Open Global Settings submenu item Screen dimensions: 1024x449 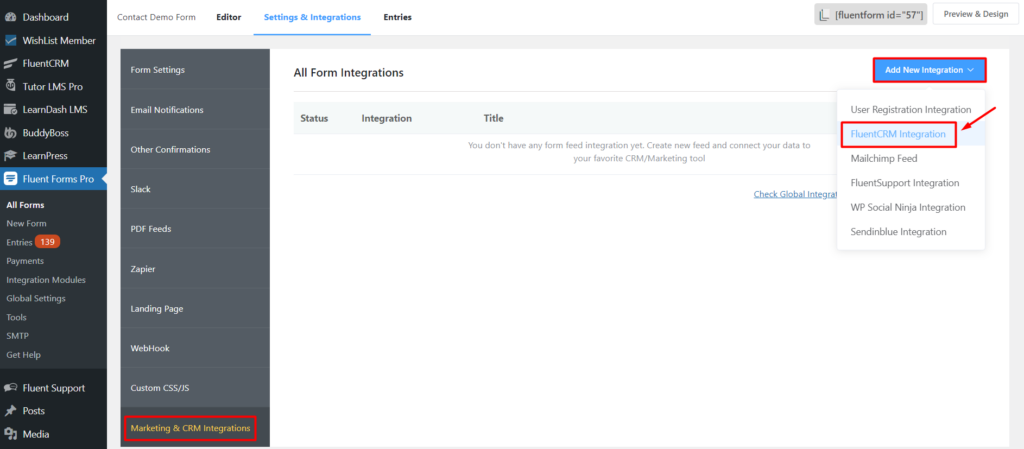tap(36, 298)
